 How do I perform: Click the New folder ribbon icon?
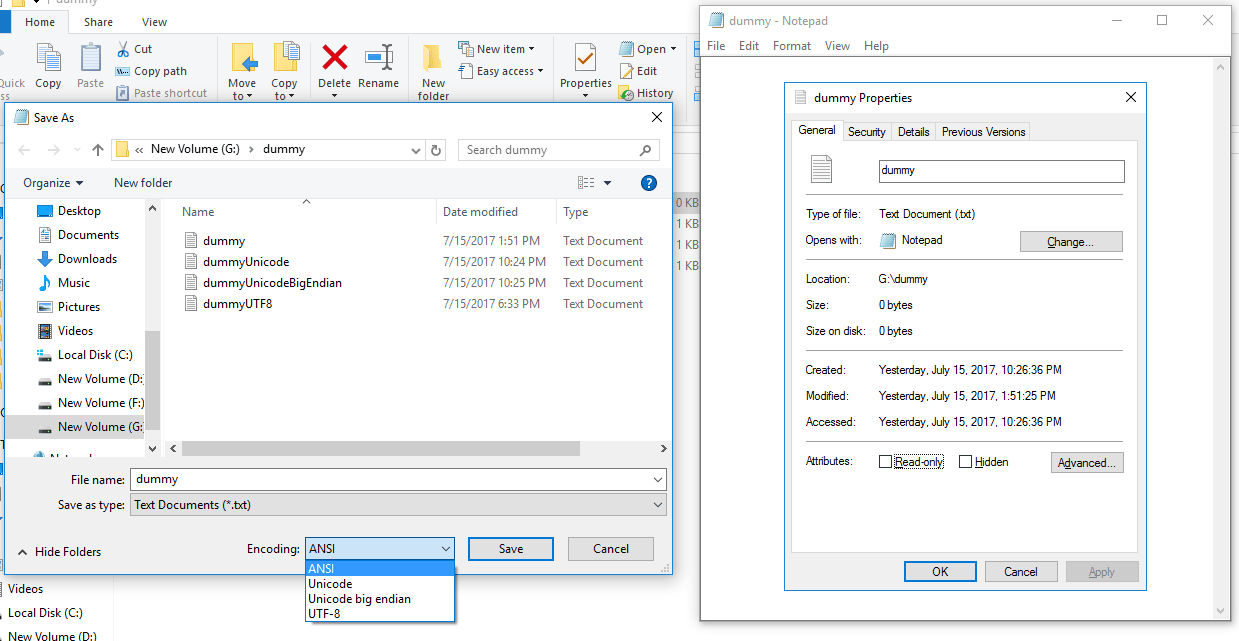pos(433,58)
